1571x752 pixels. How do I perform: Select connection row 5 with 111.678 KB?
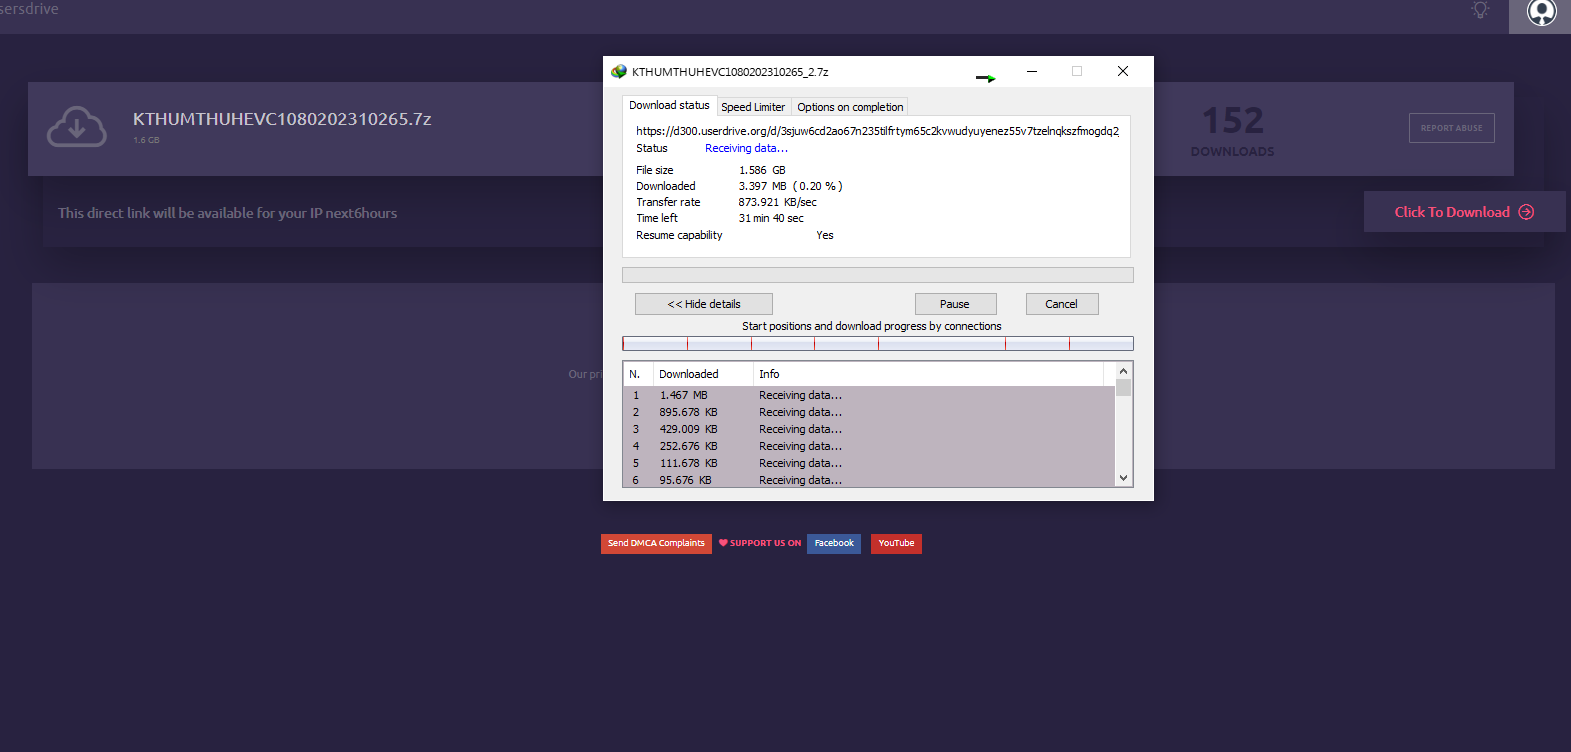(869, 463)
